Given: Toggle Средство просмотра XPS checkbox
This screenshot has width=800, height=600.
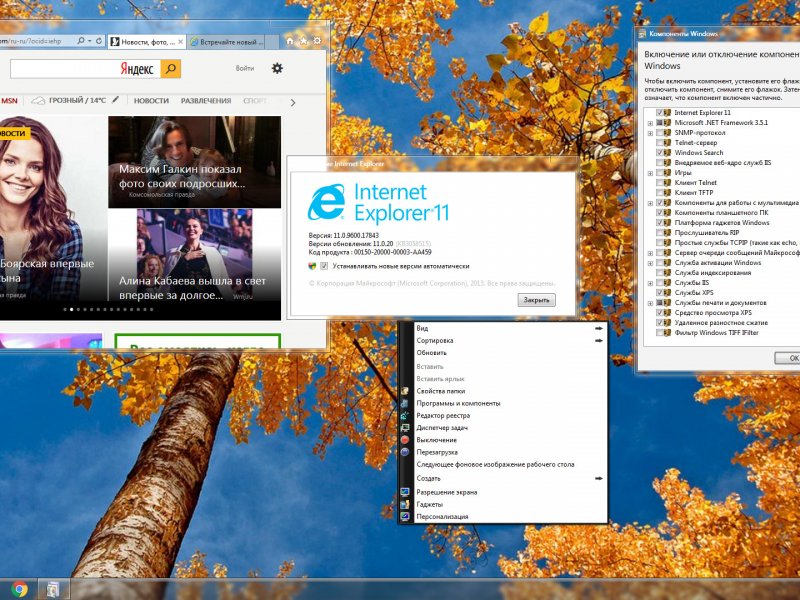Looking at the screenshot, I should [x=660, y=313].
